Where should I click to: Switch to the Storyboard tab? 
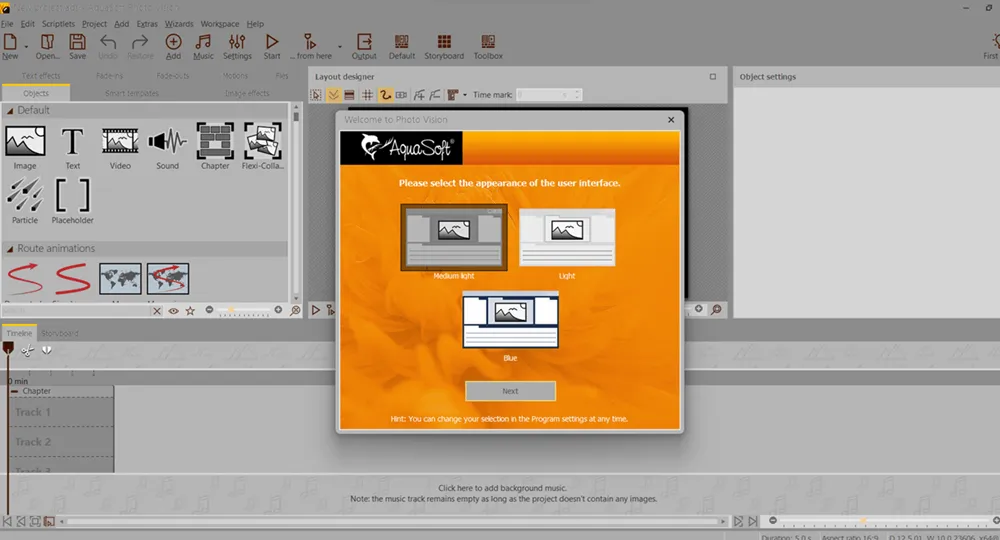coord(60,333)
